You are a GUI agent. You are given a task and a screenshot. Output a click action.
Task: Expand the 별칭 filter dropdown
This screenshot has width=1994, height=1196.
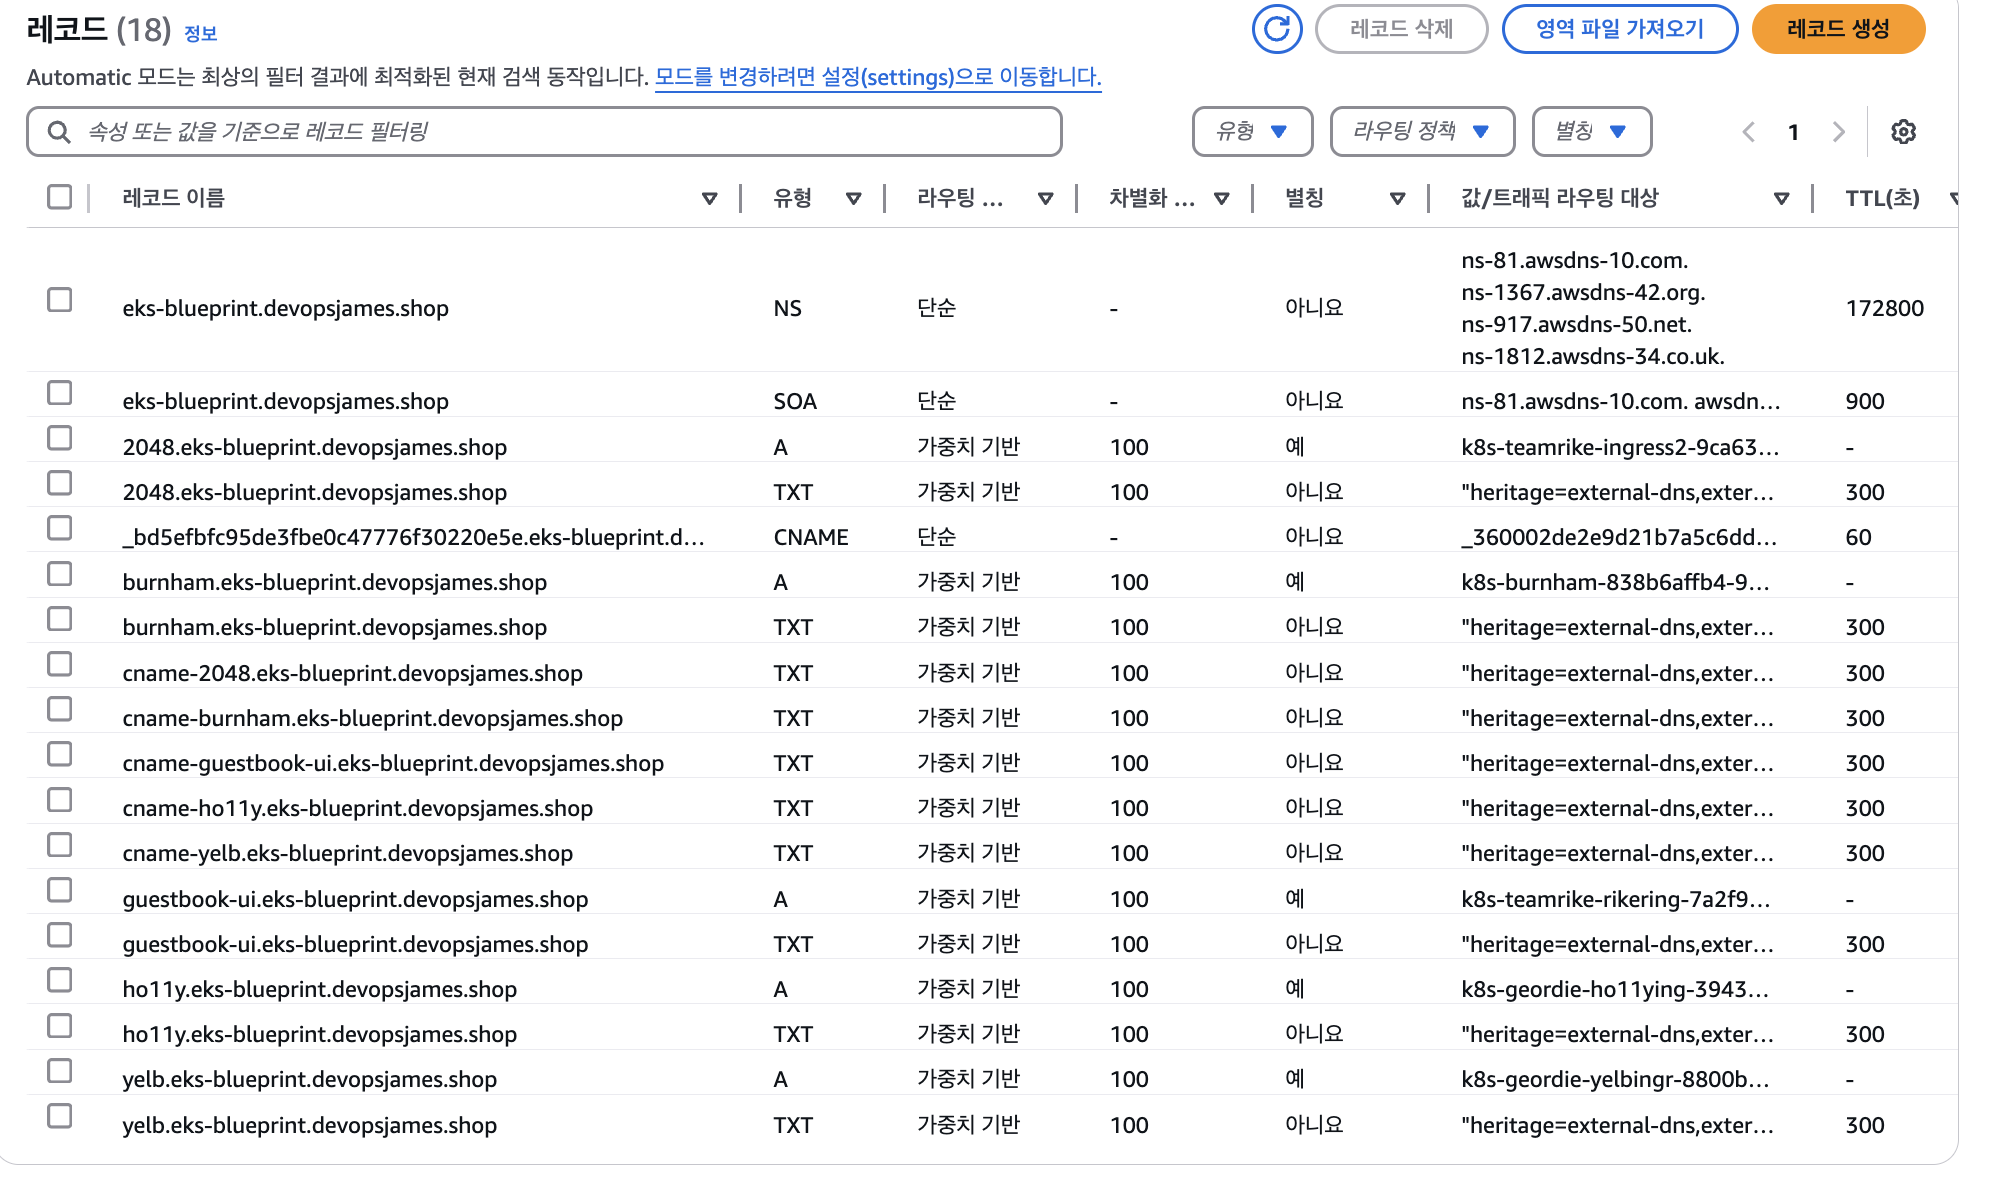click(x=1591, y=132)
